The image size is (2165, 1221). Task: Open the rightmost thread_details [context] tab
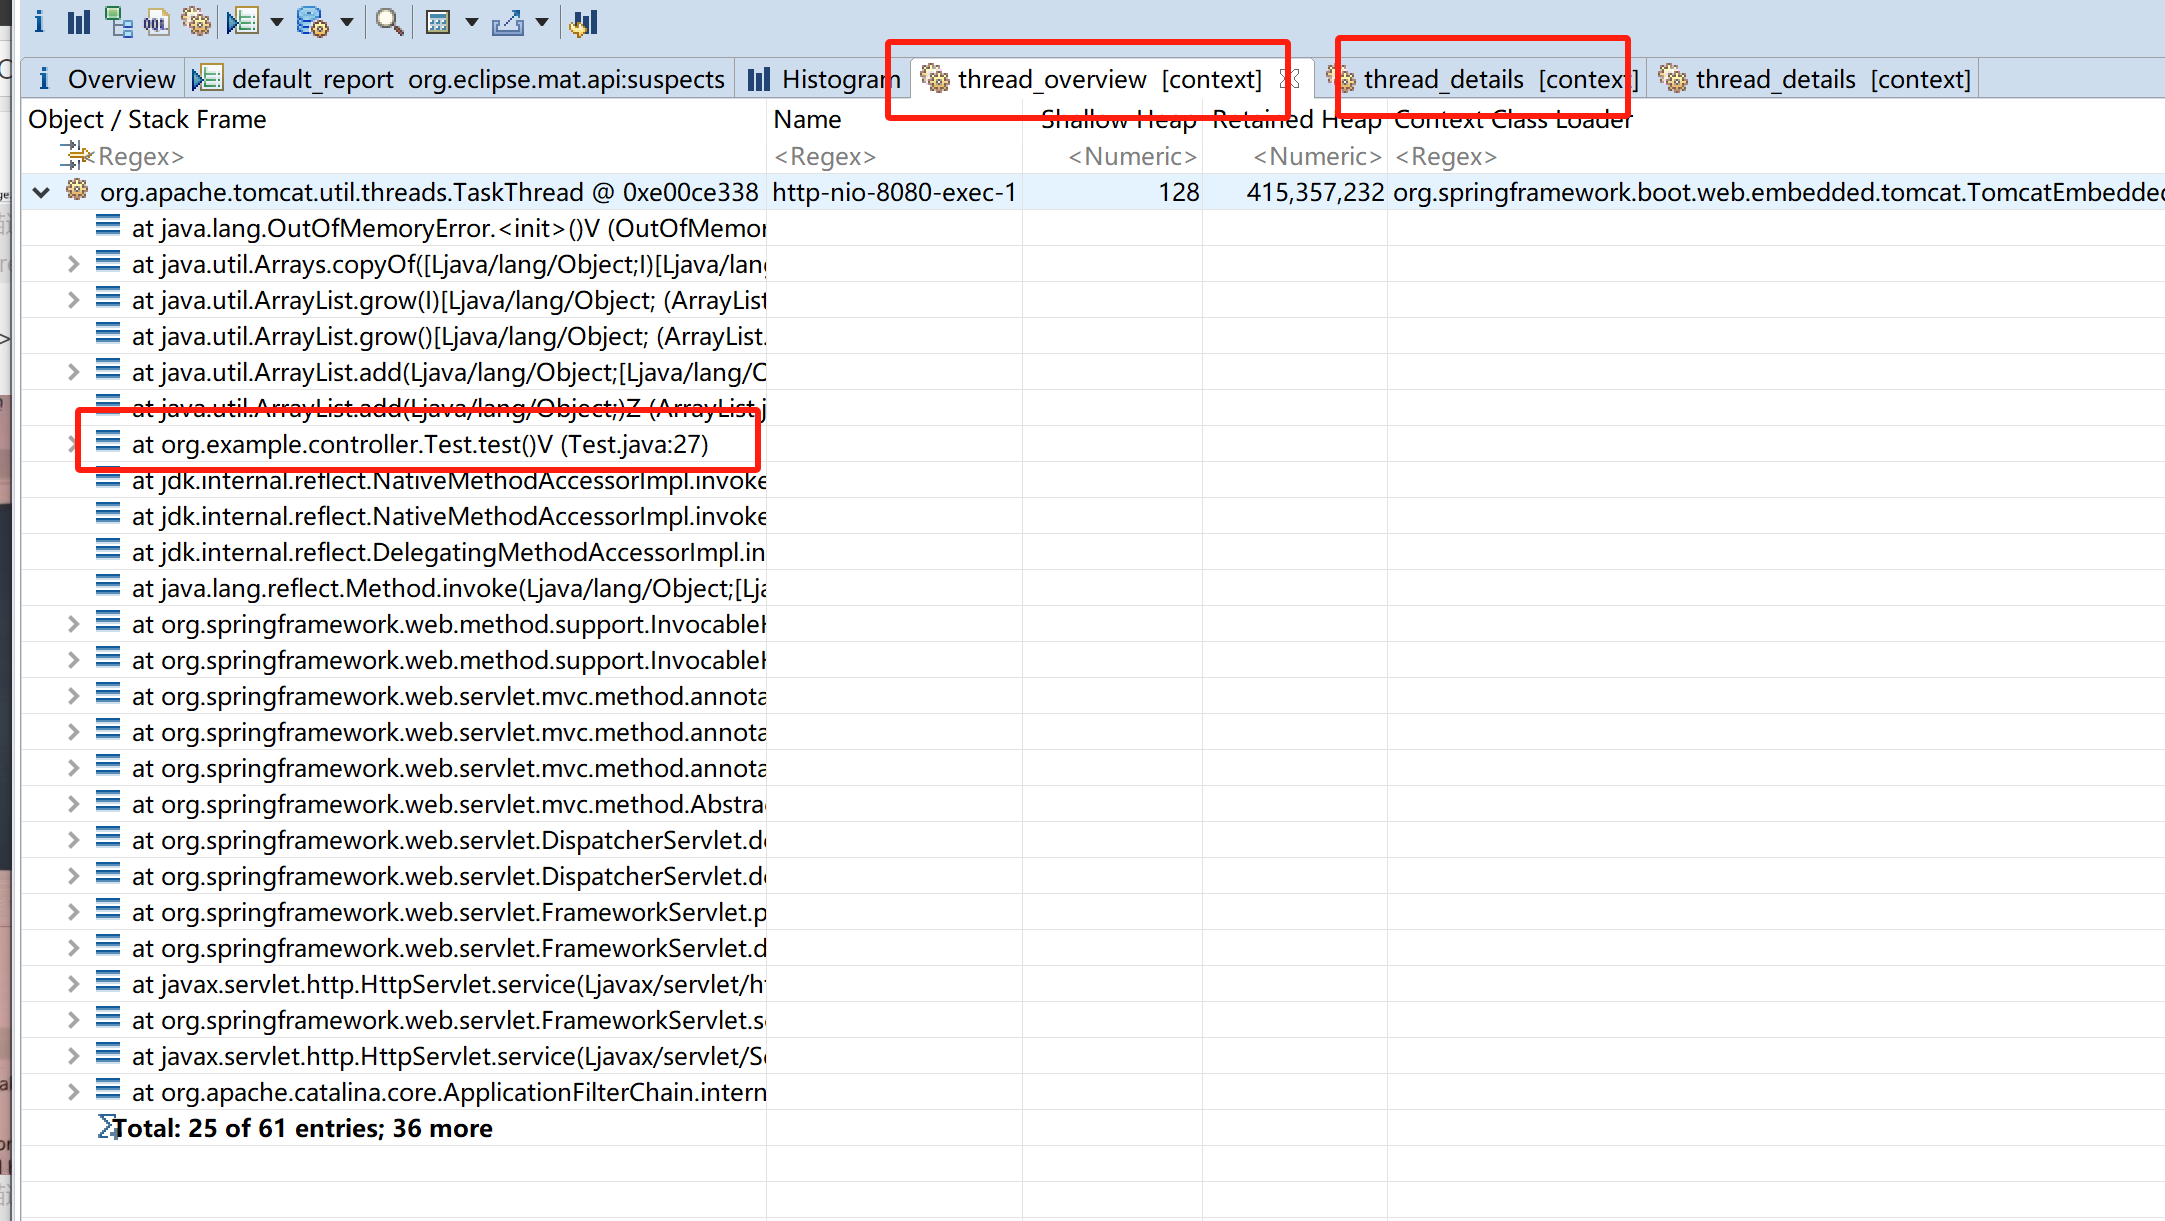tap(1816, 79)
